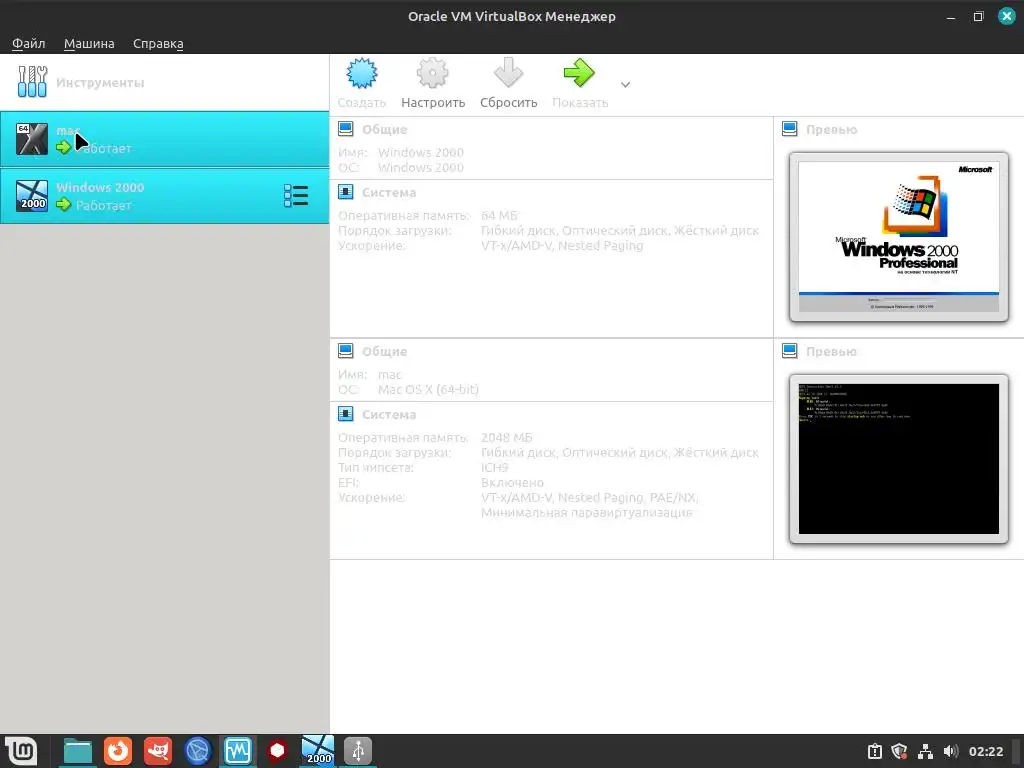Click 'VT-x/AMD-V, Nested Paging' for Windows 2000
The height and width of the screenshot is (768, 1024).
[562, 246]
